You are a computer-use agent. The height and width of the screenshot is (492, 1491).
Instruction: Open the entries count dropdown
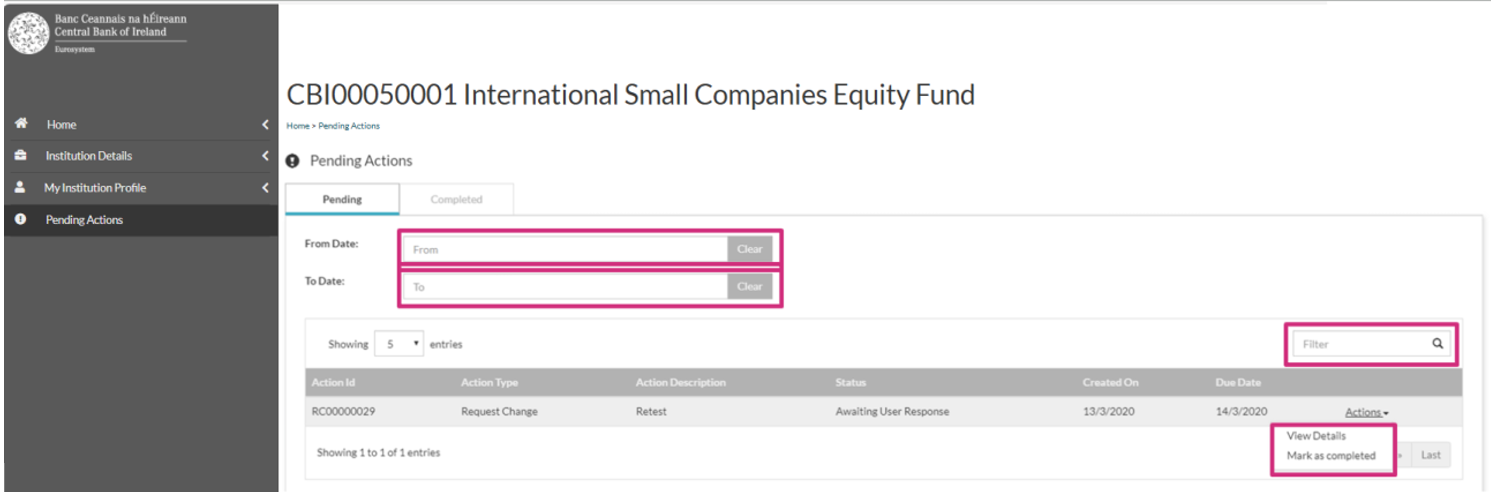(x=399, y=344)
